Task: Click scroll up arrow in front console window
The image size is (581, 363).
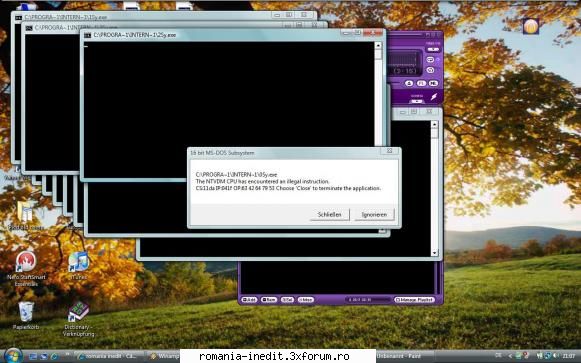Action: (x=378, y=46)
